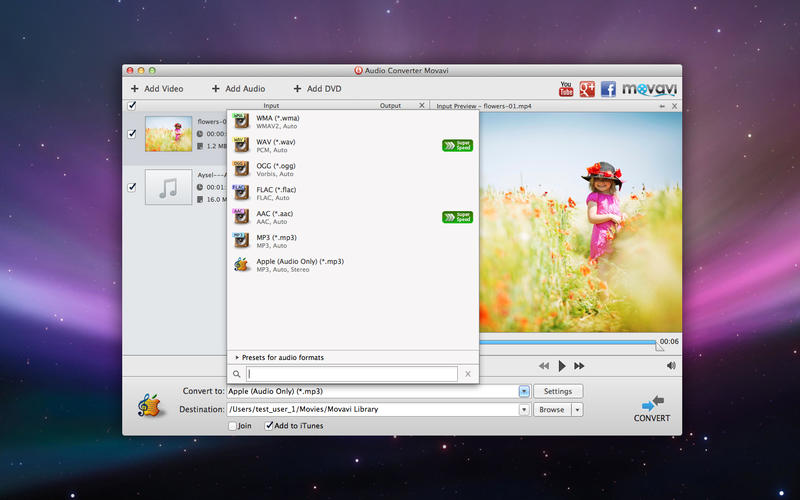Open the Destination path dropdown

click(524, 409)
